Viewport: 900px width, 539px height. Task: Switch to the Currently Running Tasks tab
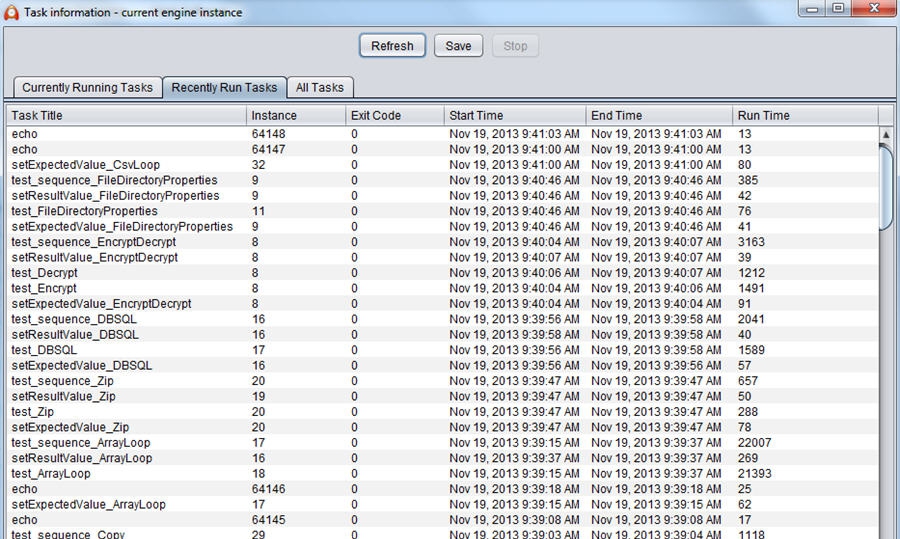87,88
